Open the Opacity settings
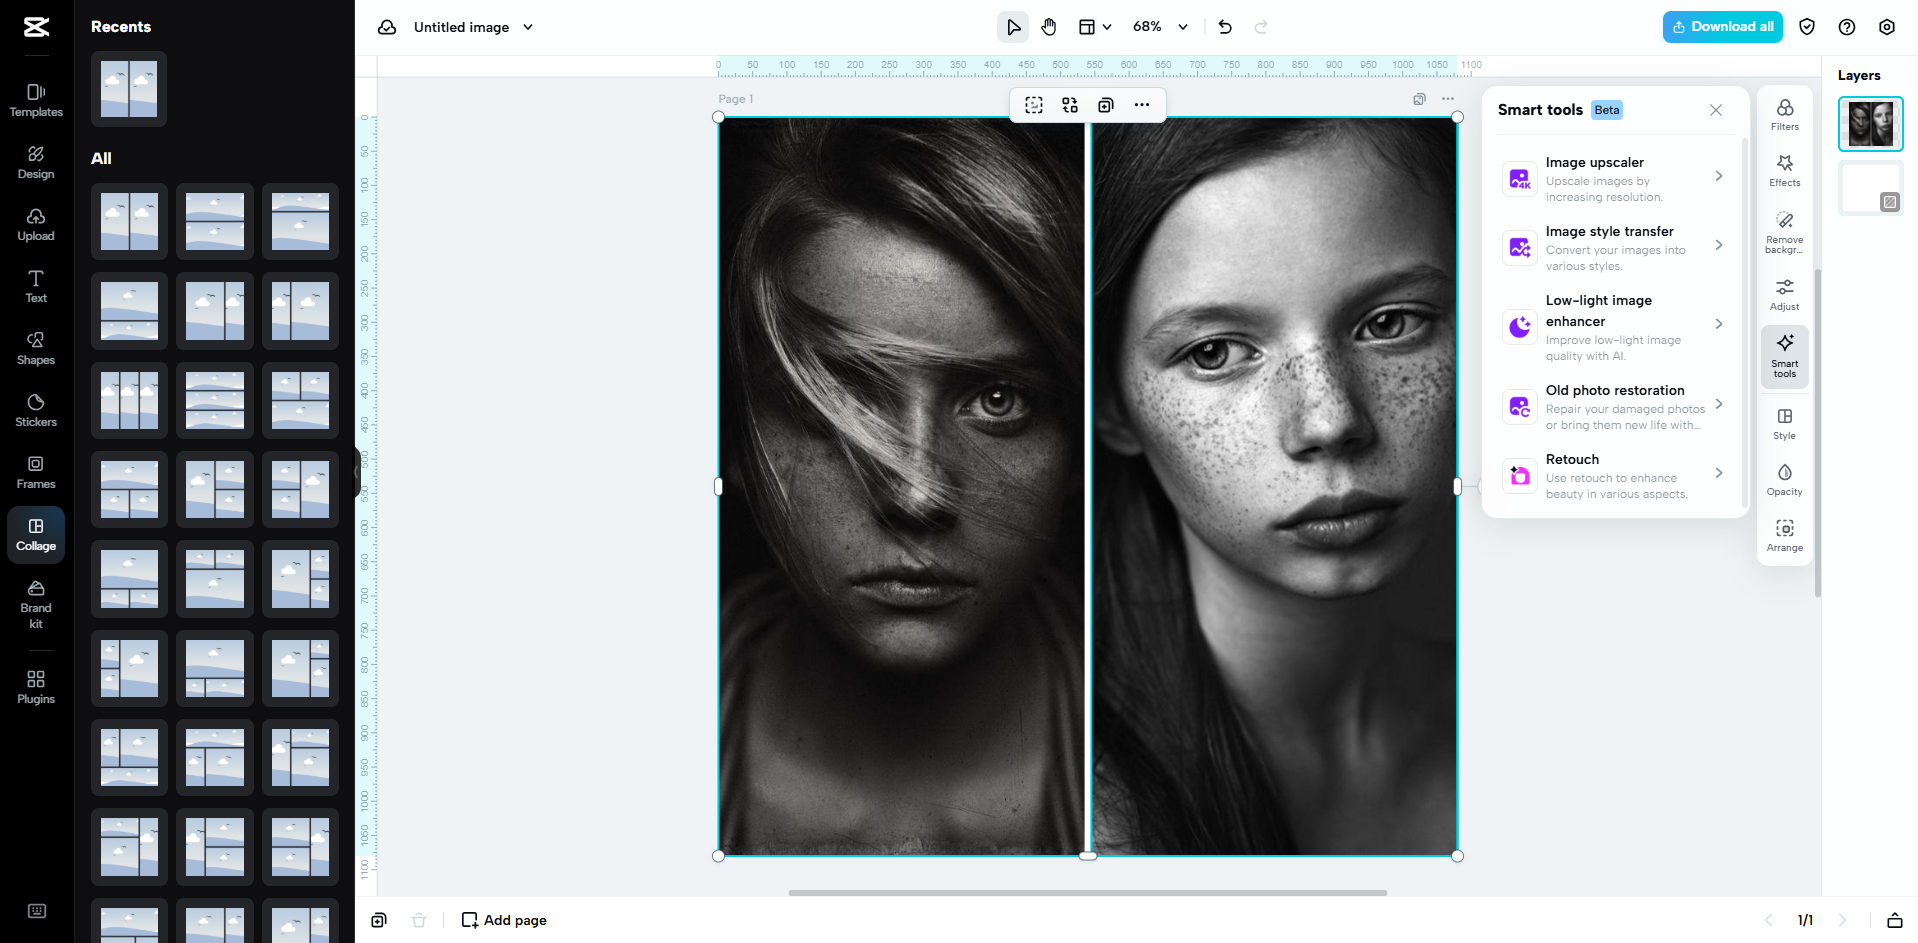This screenshot has height=943, width=1918. pos(1784,479)
